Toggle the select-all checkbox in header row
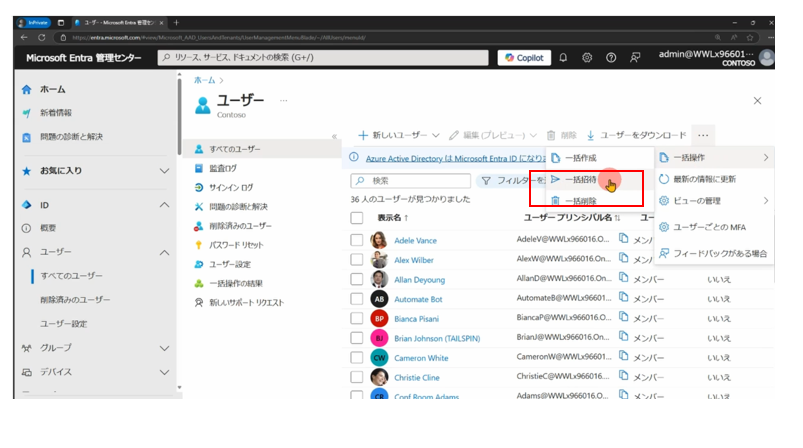 coord(357,217)
